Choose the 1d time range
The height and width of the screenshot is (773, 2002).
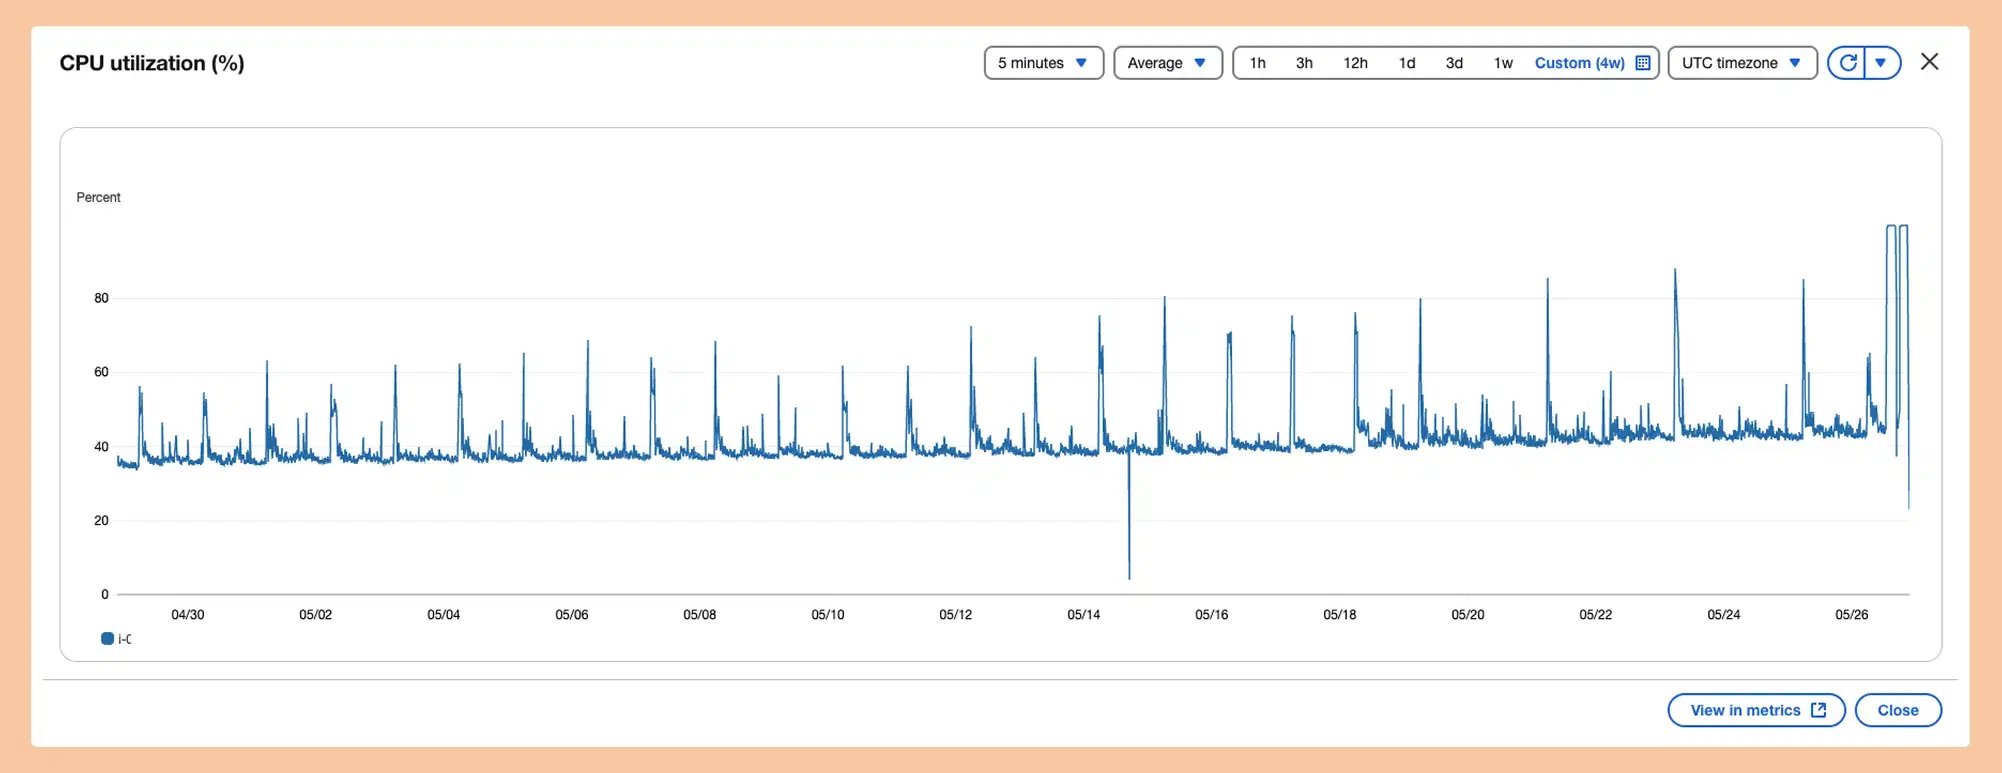[1407, 63]
